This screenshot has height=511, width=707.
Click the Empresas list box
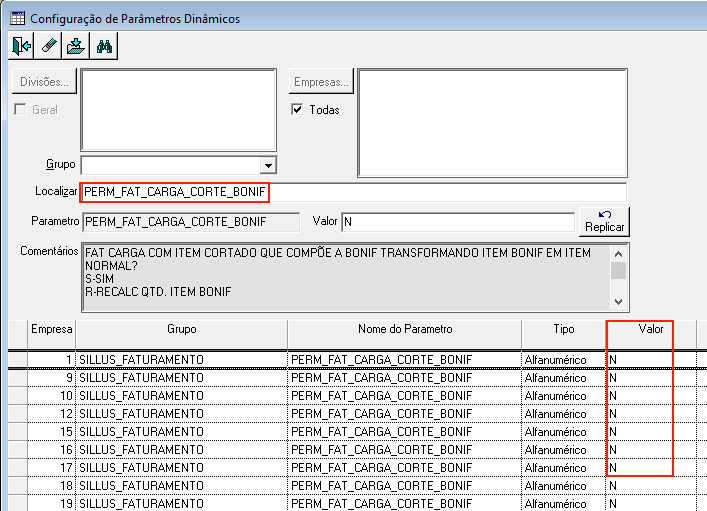[492, 123]
